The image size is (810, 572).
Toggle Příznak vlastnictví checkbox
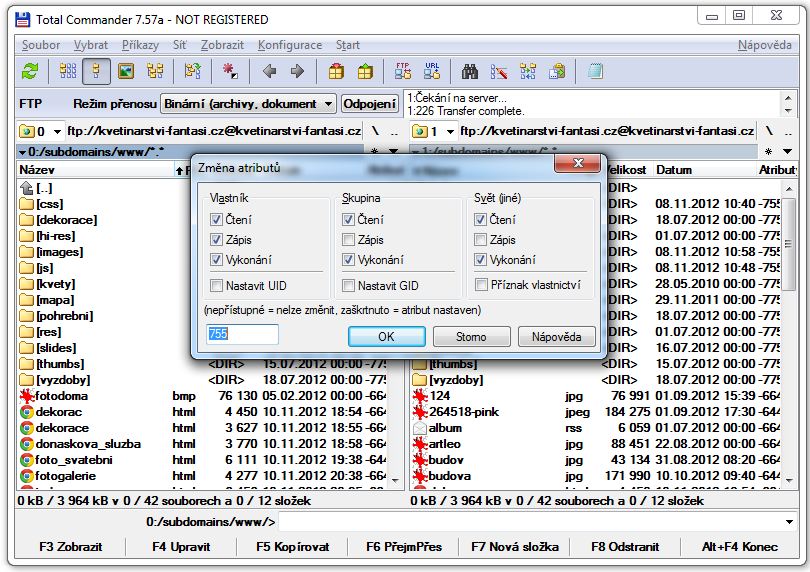tap(481, 285)
